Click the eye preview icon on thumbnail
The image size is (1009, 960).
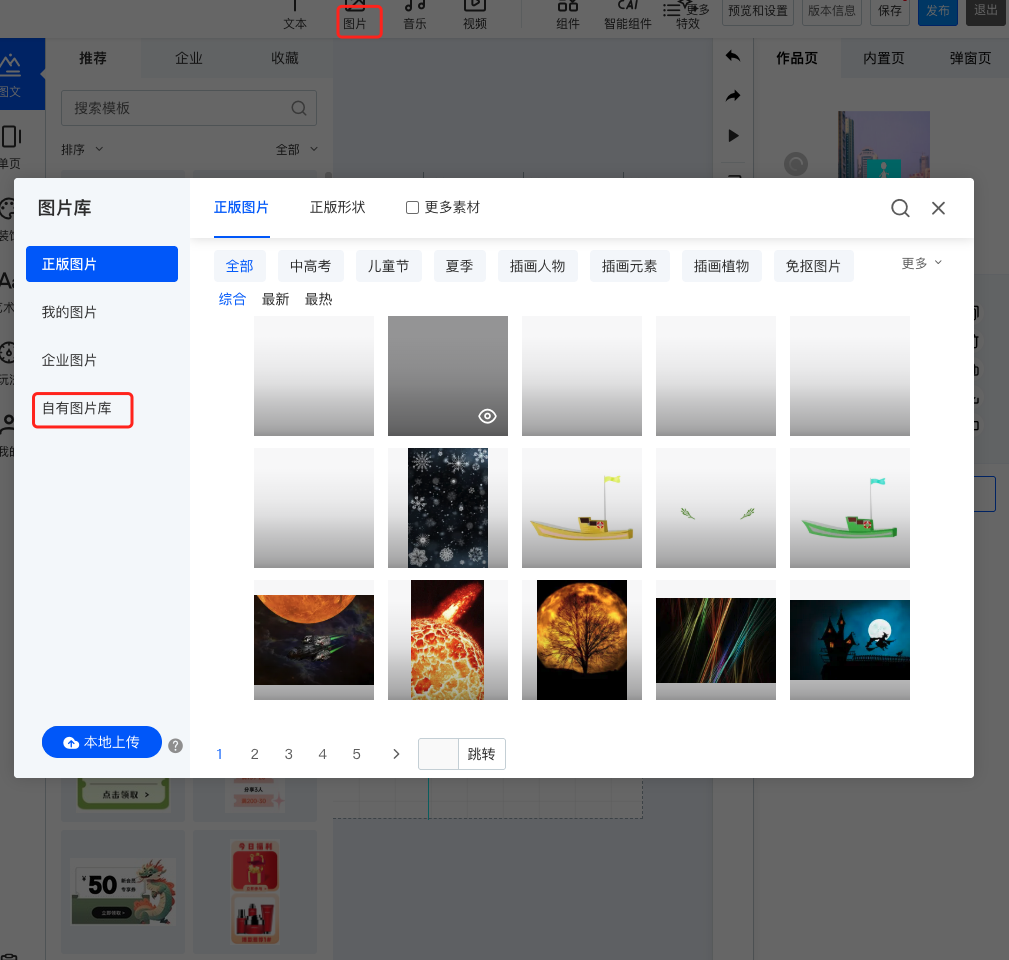(487, 417)
